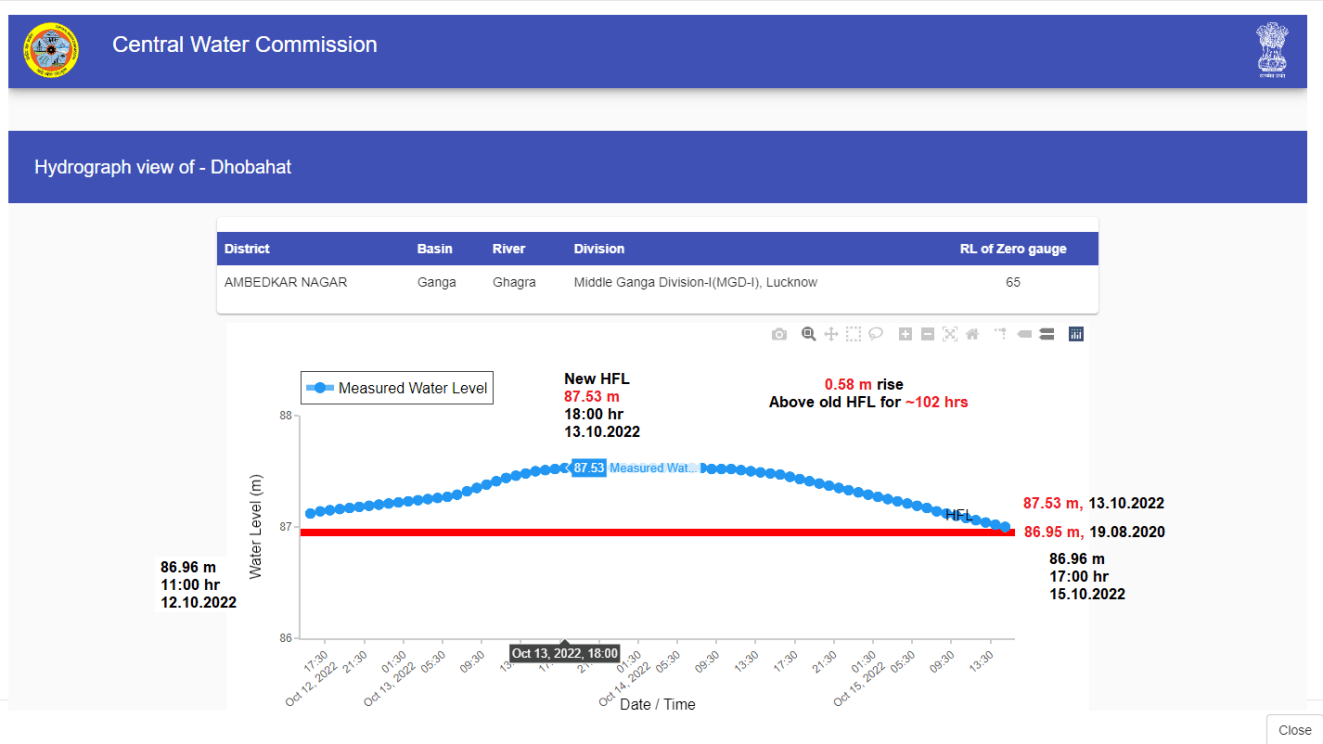Screen dimensions: 1323x744
Task: Select the Zoom tool in the chart toolbar
Action: click(x=808, y=334)
